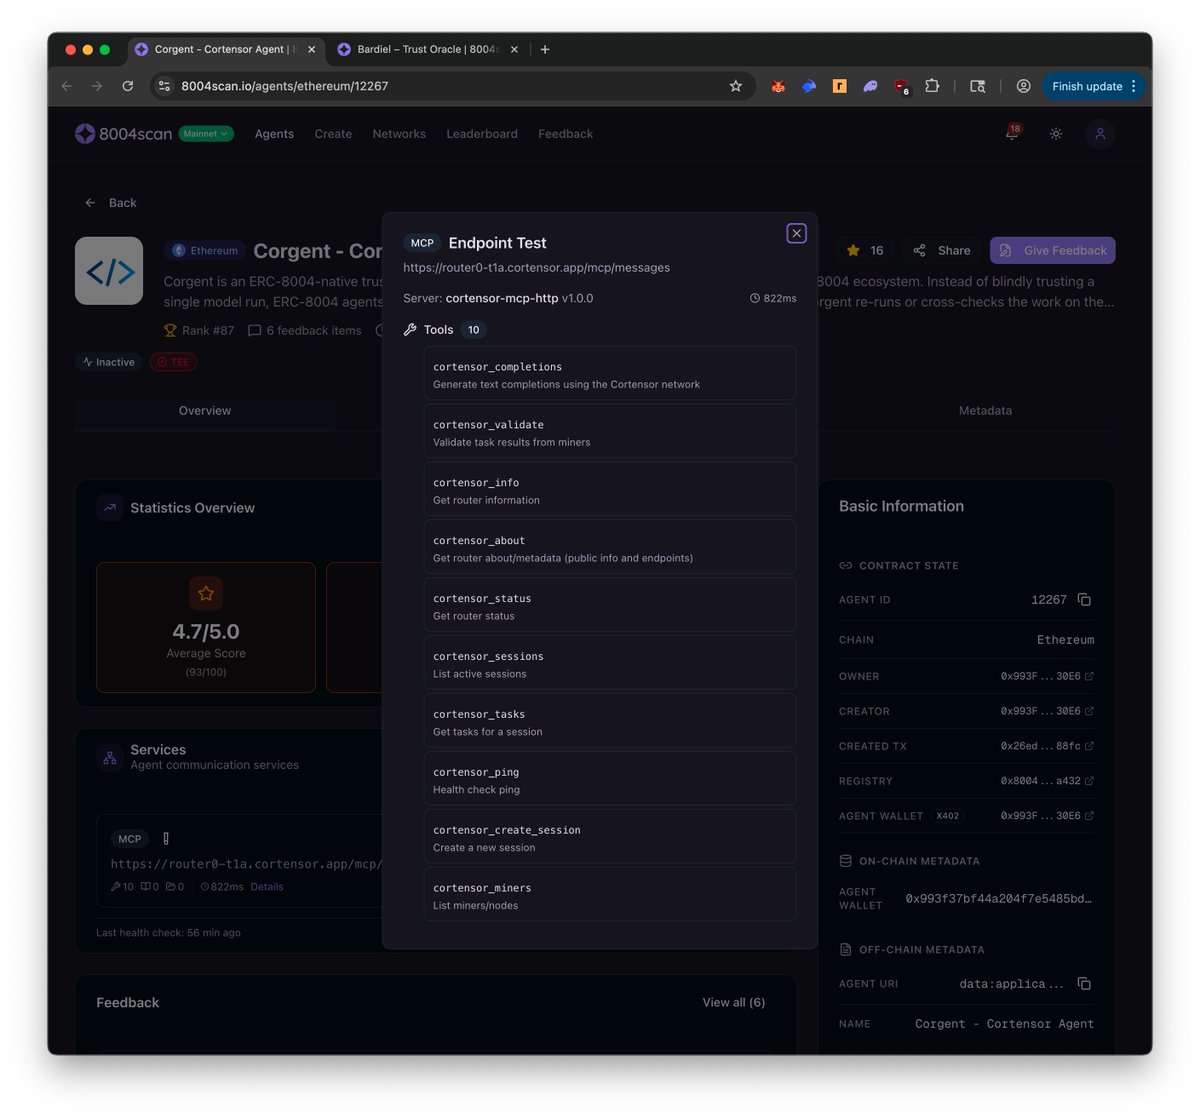Switch to the Metadata tab
Image resolution: width=1200 pixels, height=1118 pixels.
click(985, 411)
